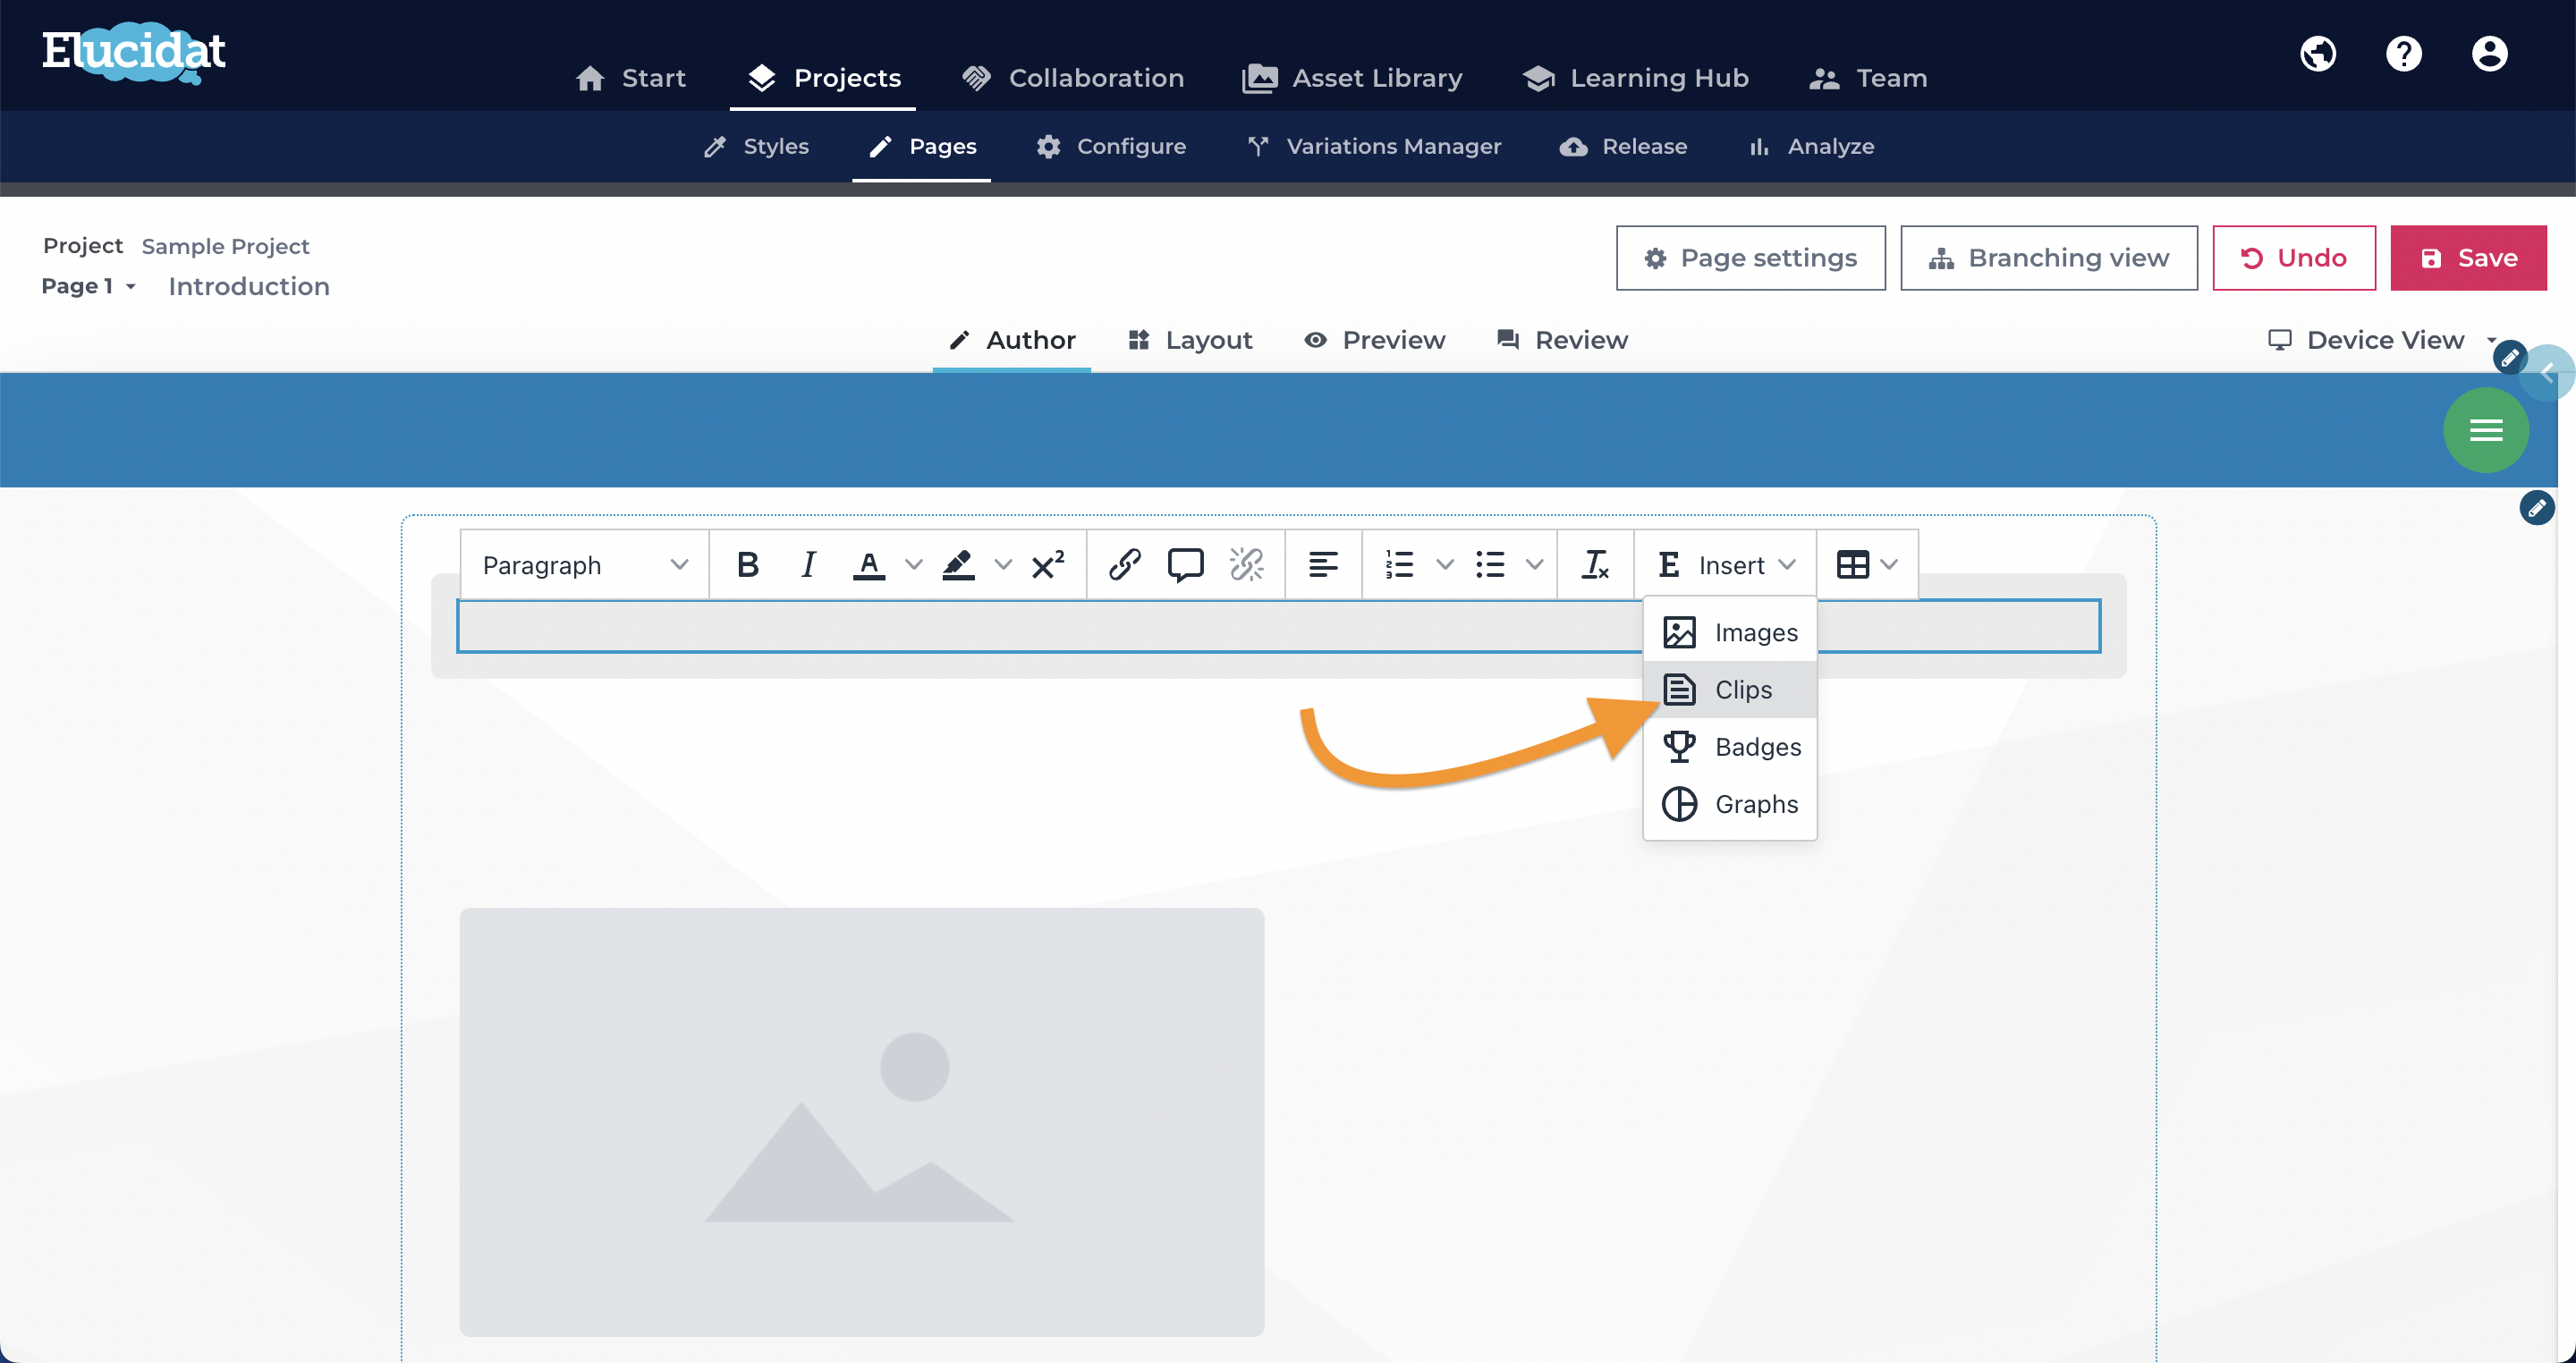Viewport: 2576px width, 1363px height.
Task: Click the Save button
Action: 2468,258
